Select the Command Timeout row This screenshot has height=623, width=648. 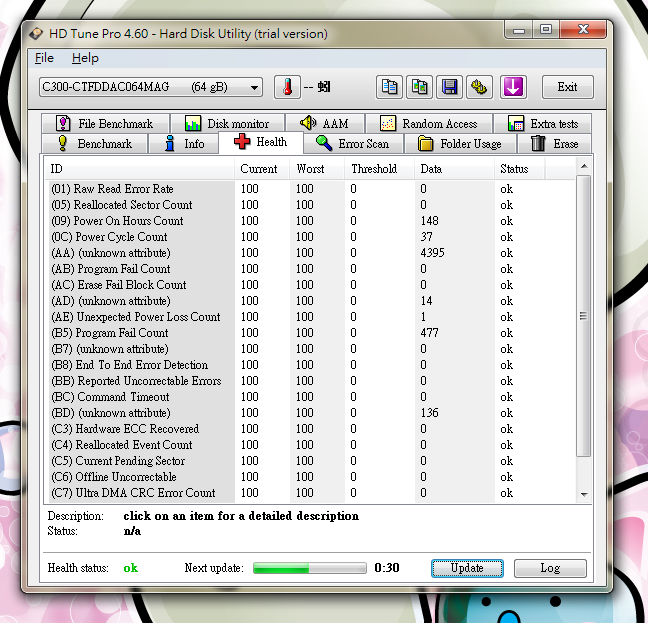coord(310,397)
